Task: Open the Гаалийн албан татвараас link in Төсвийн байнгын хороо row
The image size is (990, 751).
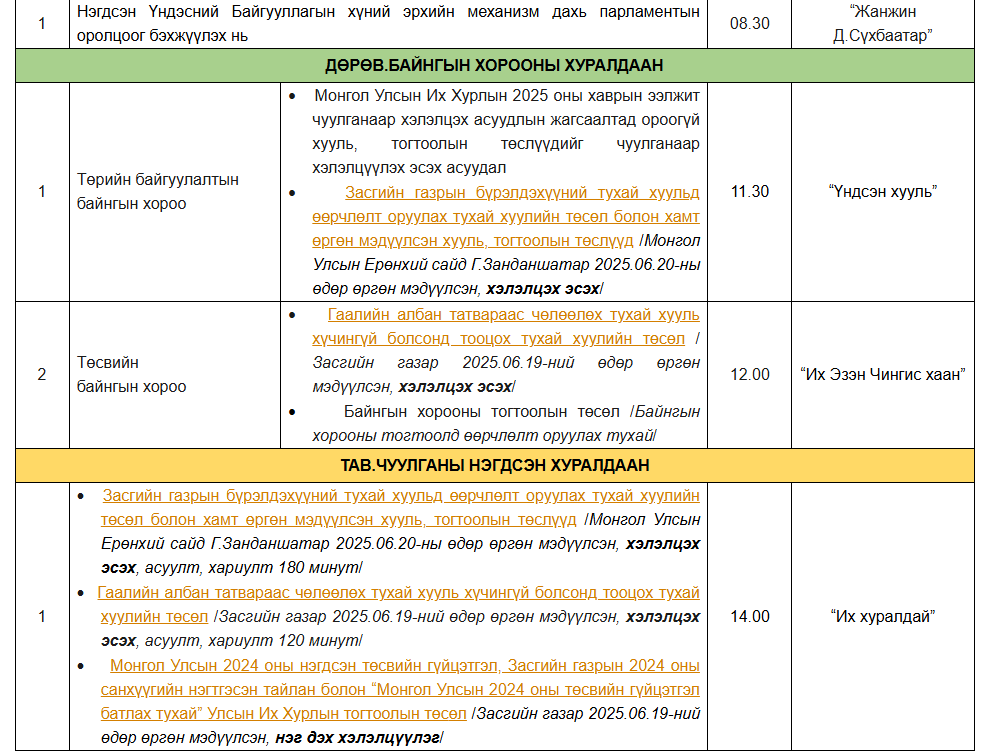Action: coord(513,315)
